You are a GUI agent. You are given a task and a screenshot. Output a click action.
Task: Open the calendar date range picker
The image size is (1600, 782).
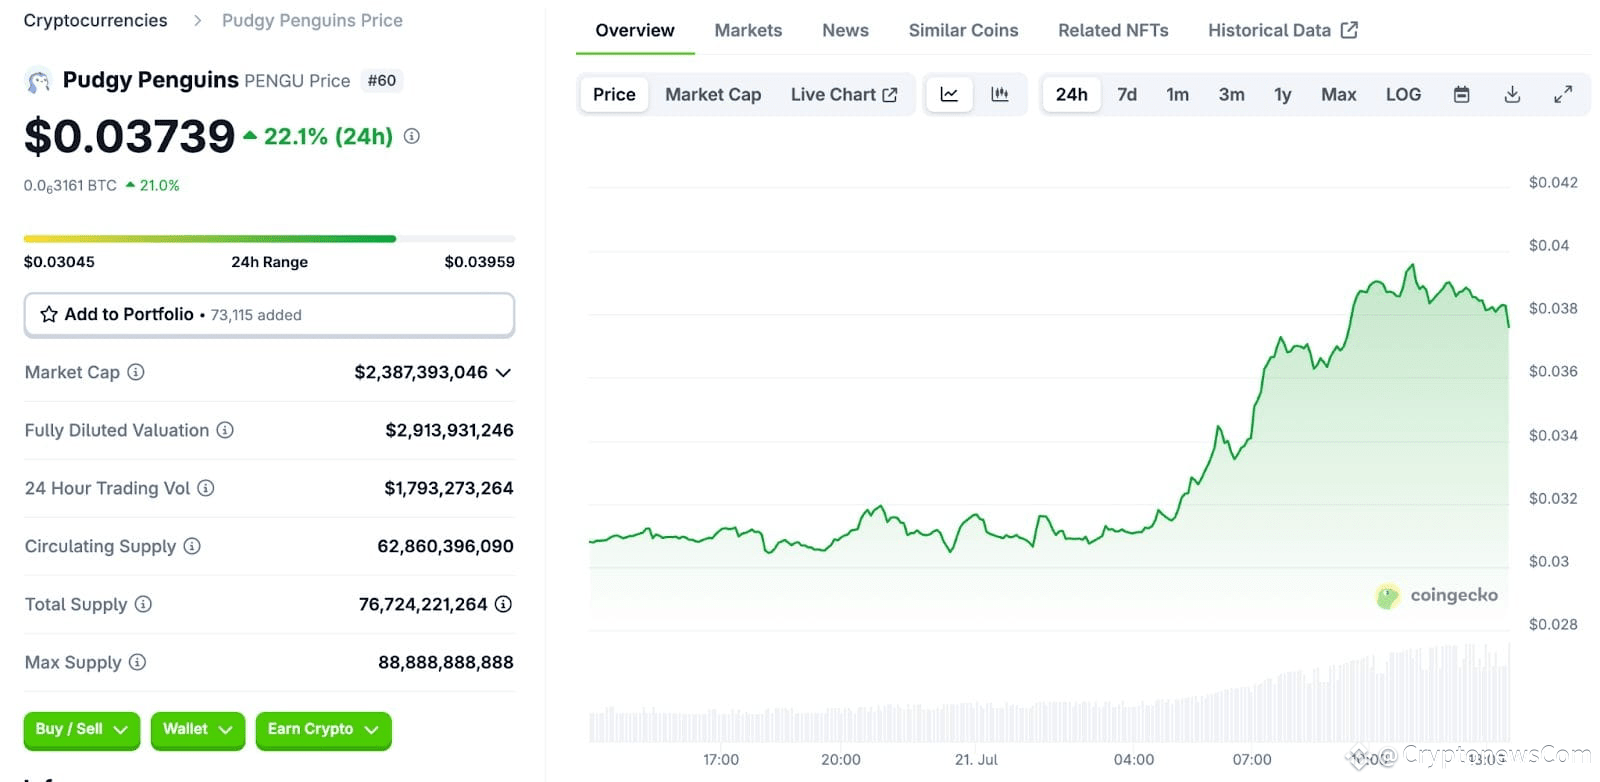pos(1461,94)
